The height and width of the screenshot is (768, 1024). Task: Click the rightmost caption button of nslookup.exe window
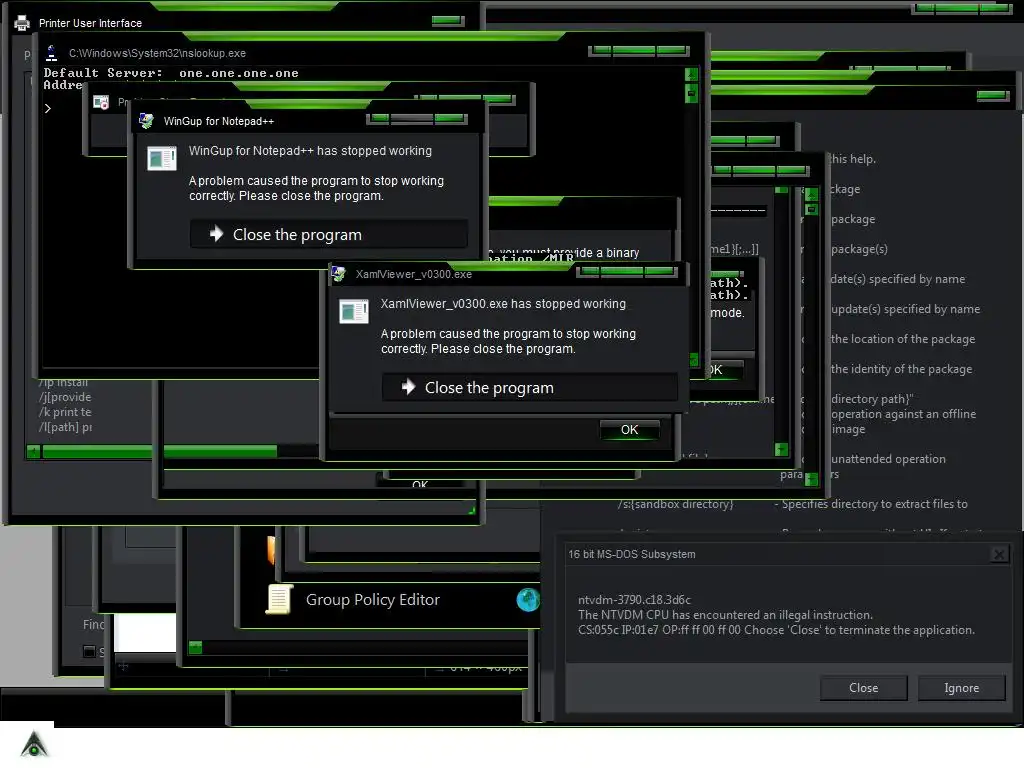pyautogui.click(x=672, y=50)
